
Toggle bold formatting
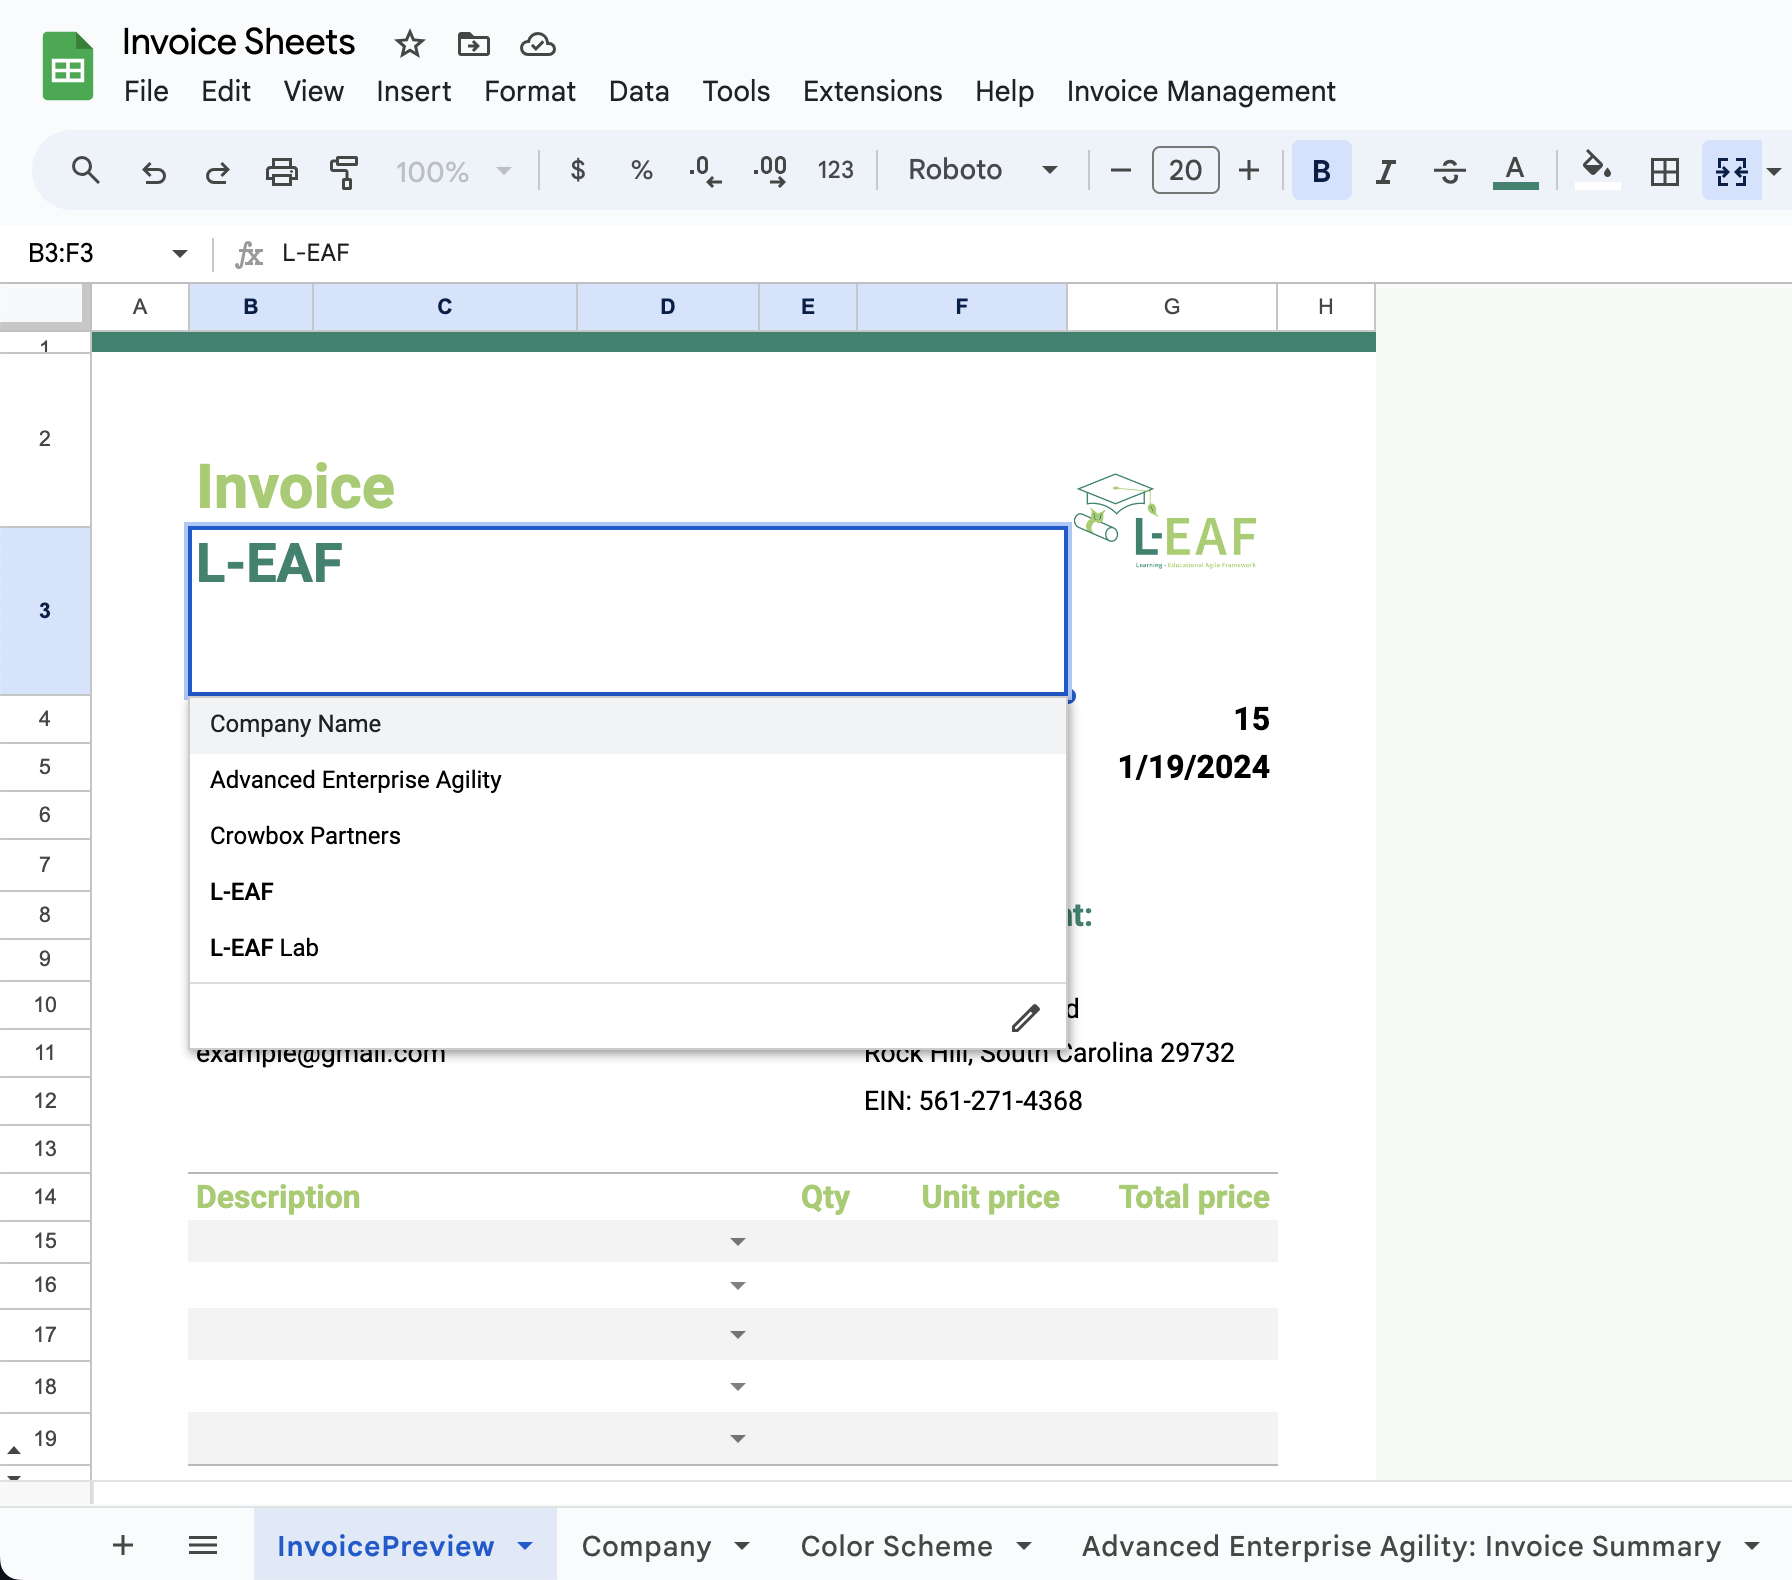[x=1321, y=171]
